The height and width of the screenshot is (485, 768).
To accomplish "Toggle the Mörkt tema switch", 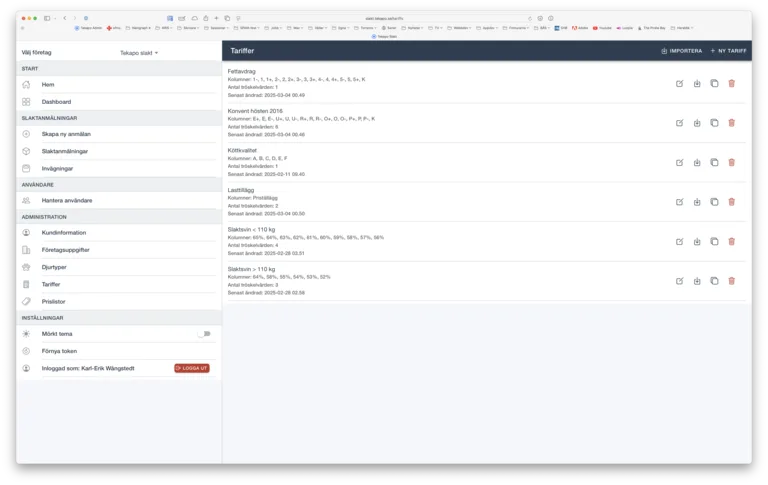I will (204, 334).
